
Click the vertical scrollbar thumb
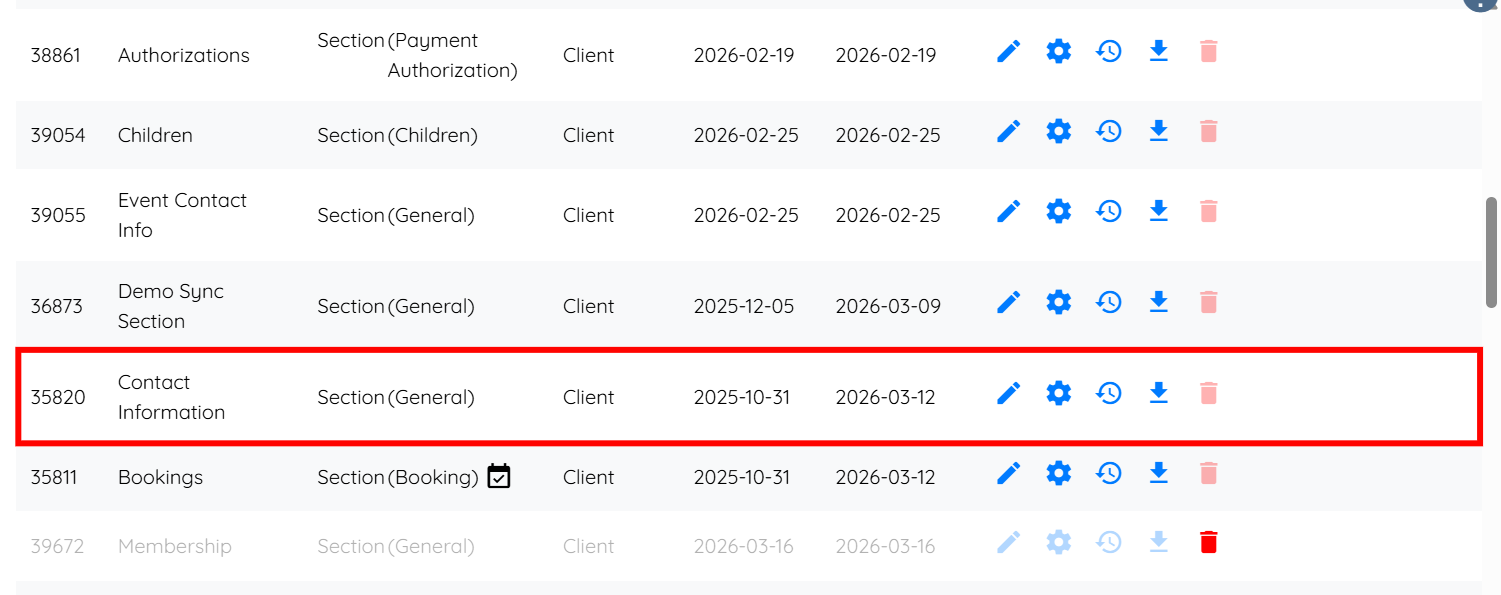click(1491, 254)
